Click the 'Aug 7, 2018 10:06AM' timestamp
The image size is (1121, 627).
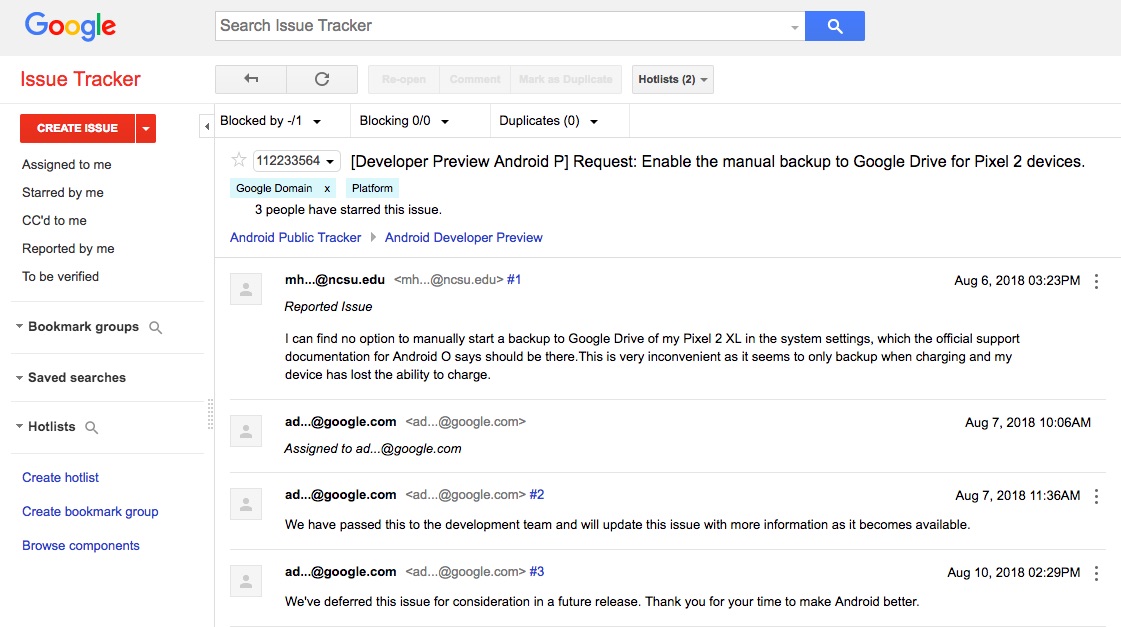point(1028,423)
